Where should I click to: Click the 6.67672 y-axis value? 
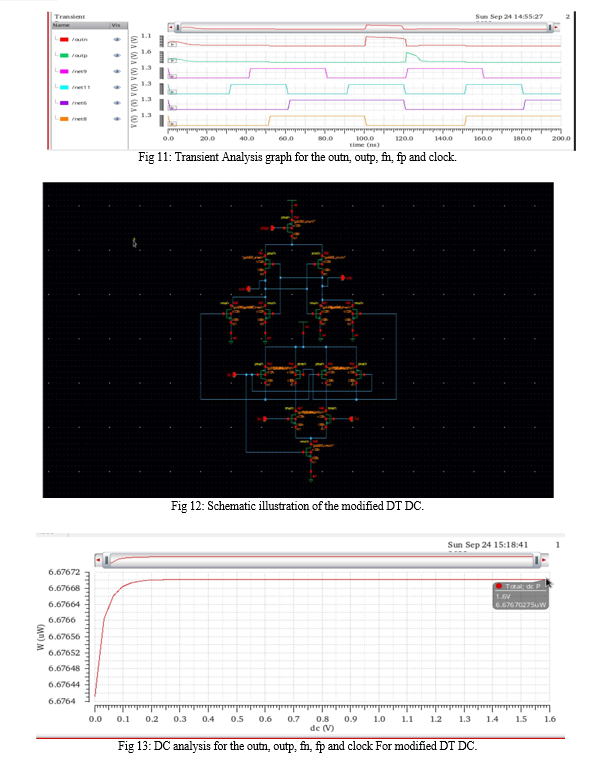coord(64,572)
